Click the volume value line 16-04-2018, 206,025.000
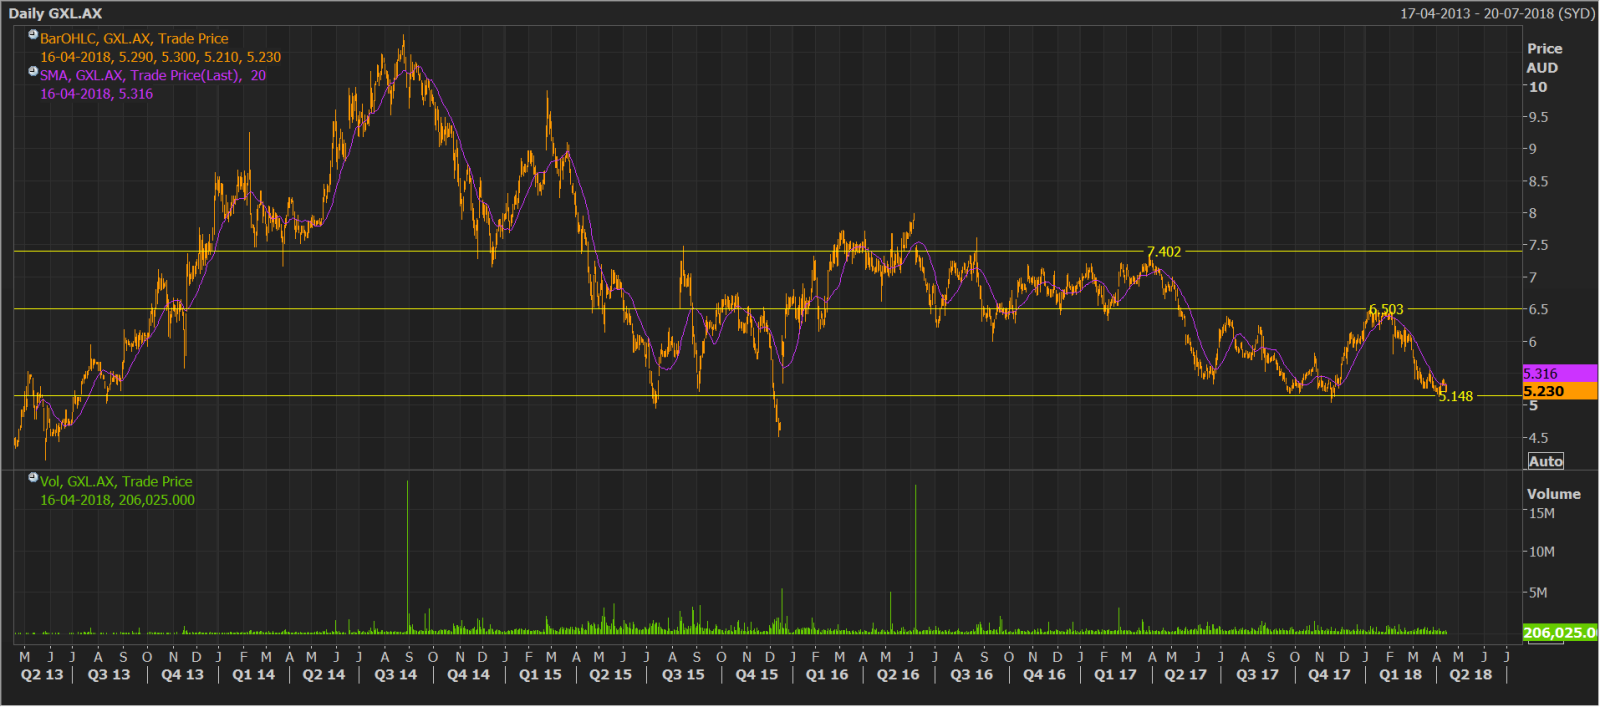 [117, 500]
